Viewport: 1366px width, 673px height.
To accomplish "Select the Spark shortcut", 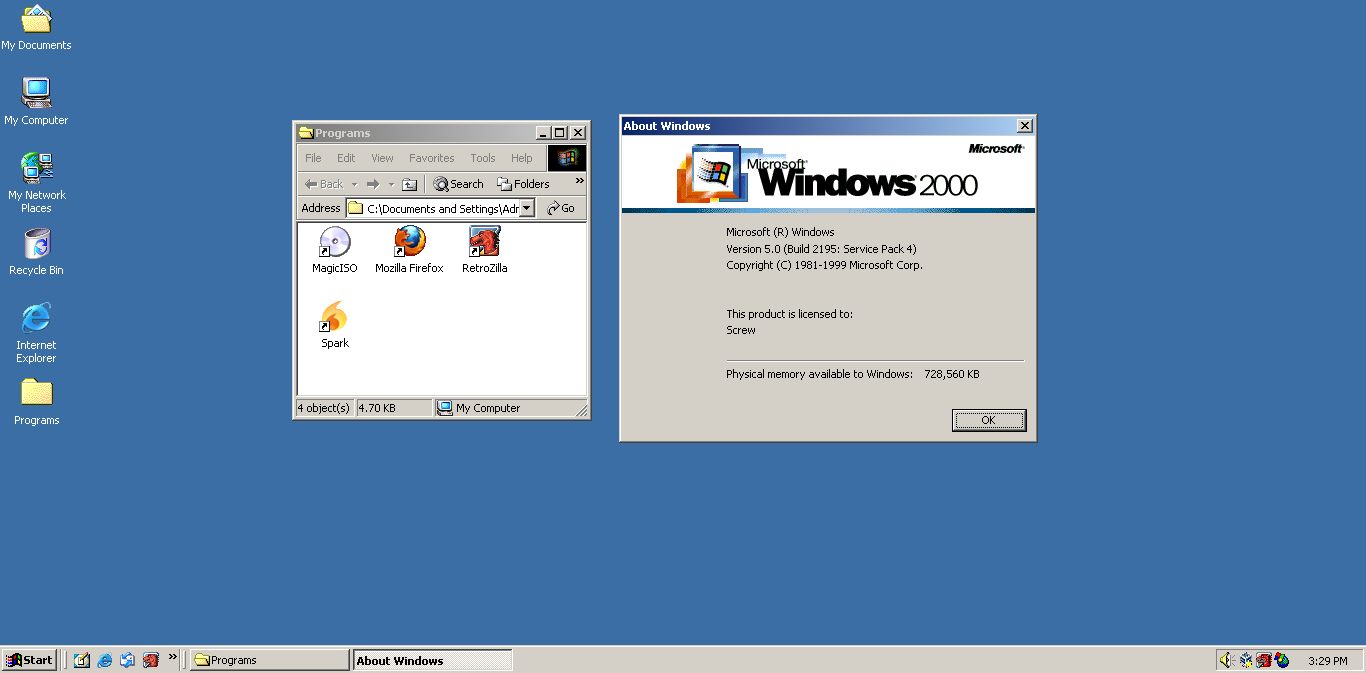I will (x=334, y=325).
